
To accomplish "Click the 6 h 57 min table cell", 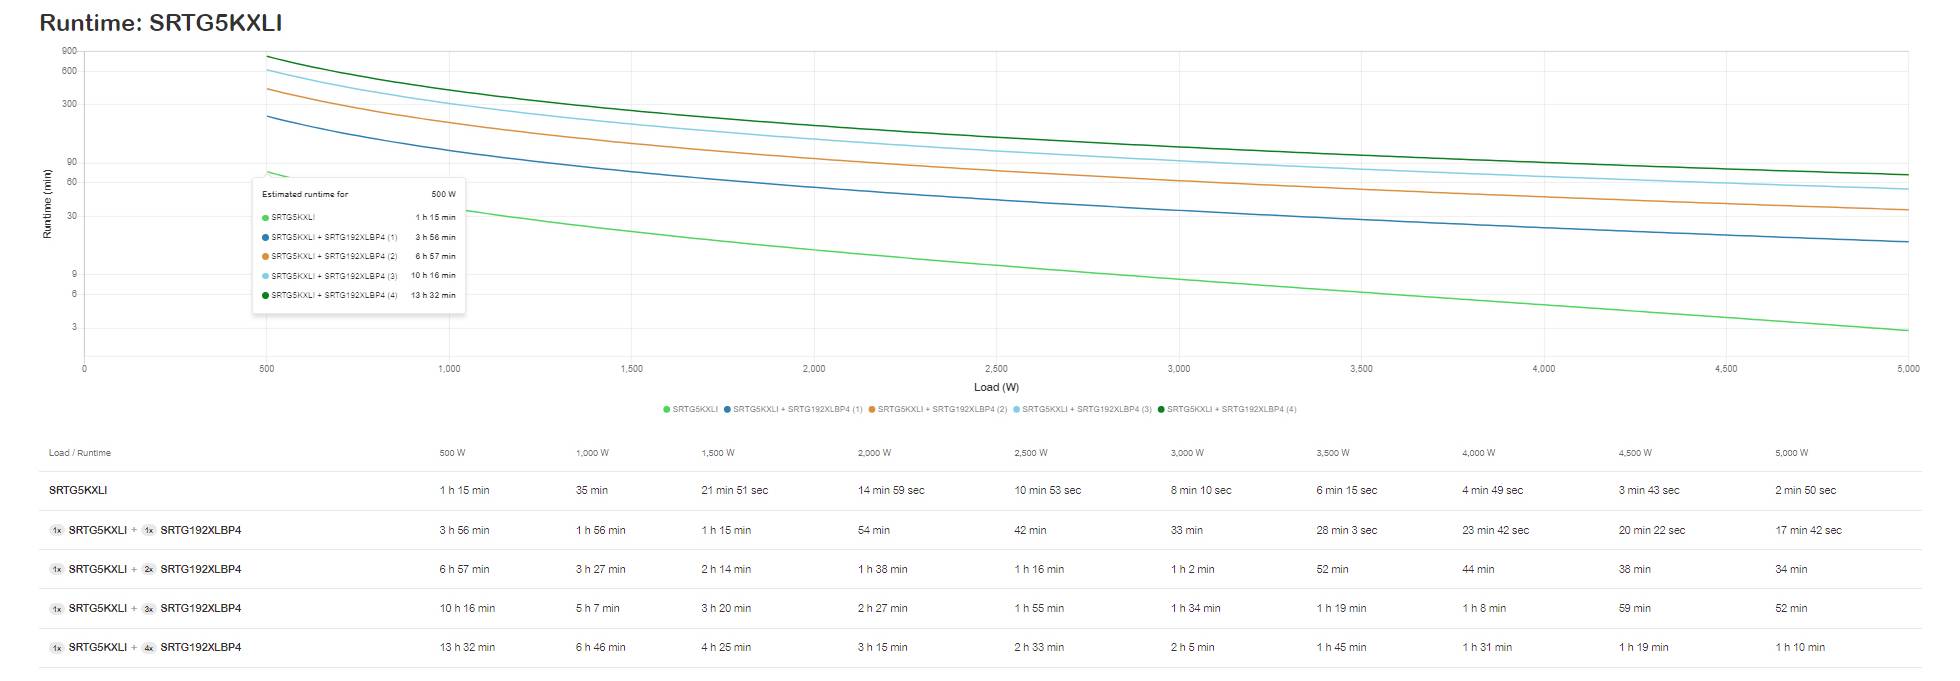I will click(464, 569).
